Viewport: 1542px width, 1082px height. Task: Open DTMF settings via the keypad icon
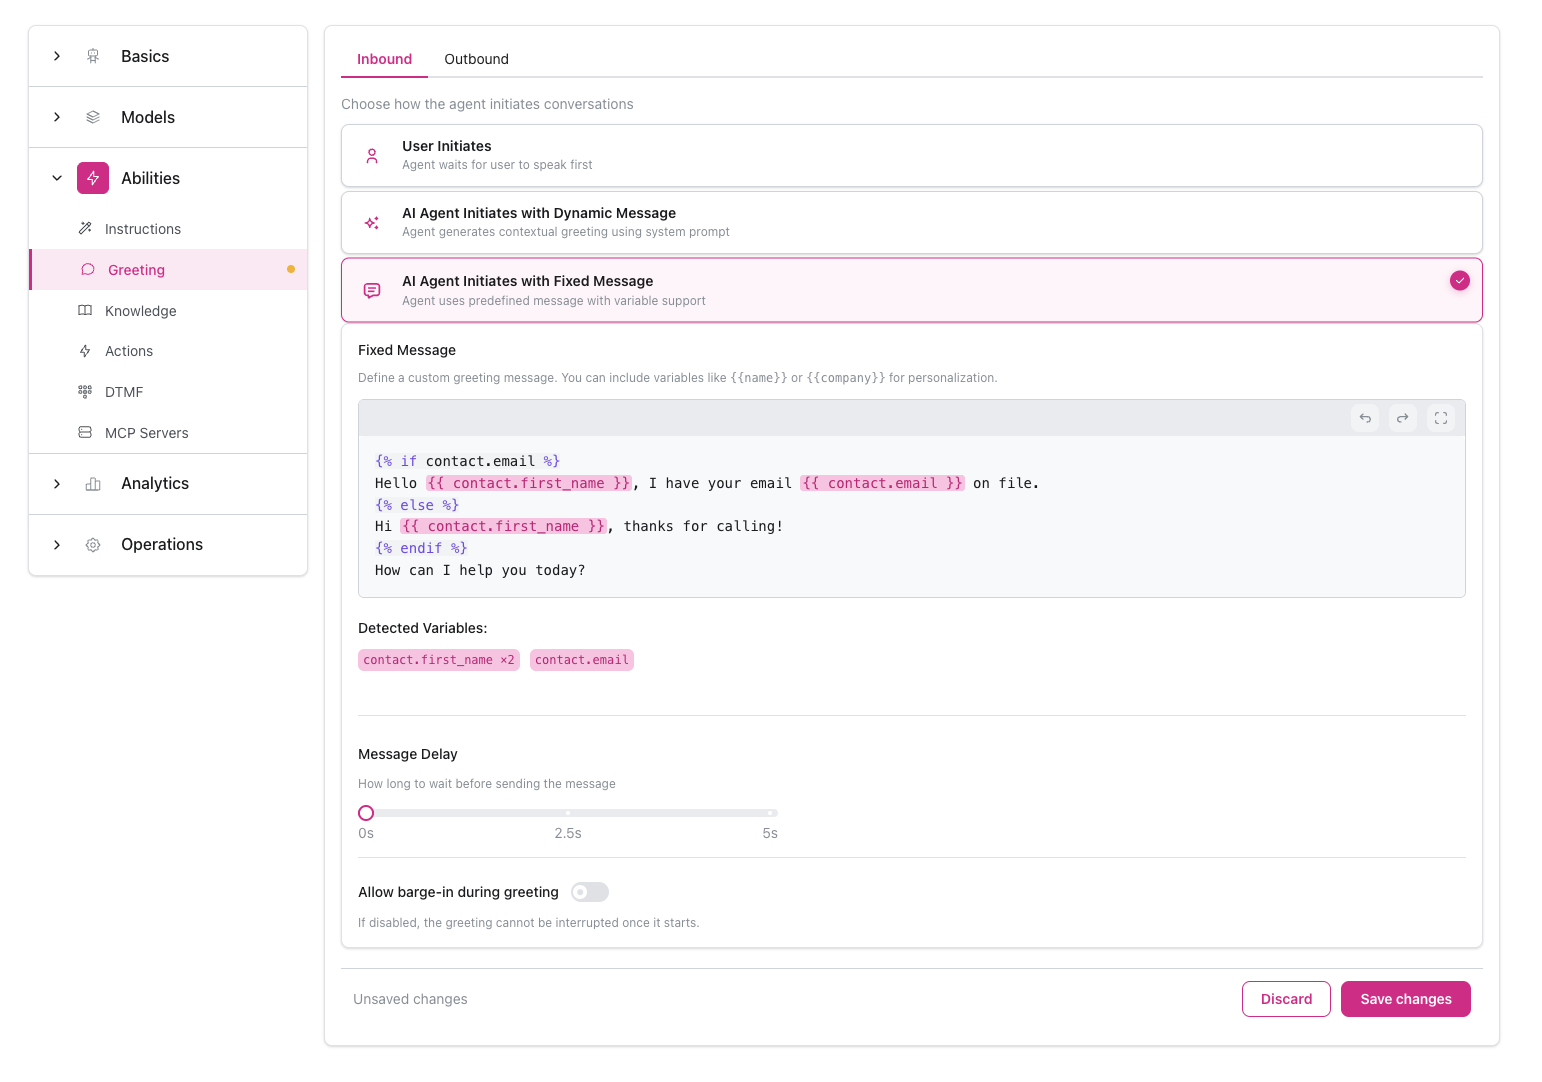86,391
